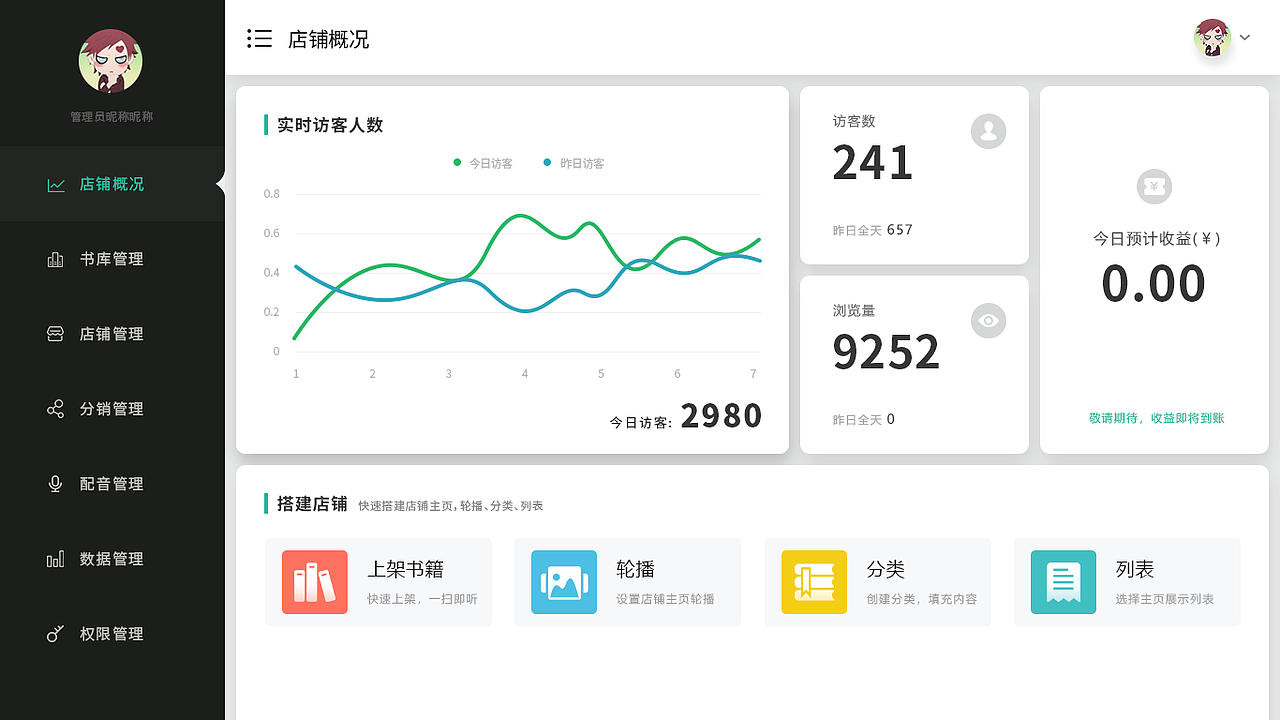Click the 今日访客 total 2980
Viewport: 1280px width, 720px height.
click(721, 416)
